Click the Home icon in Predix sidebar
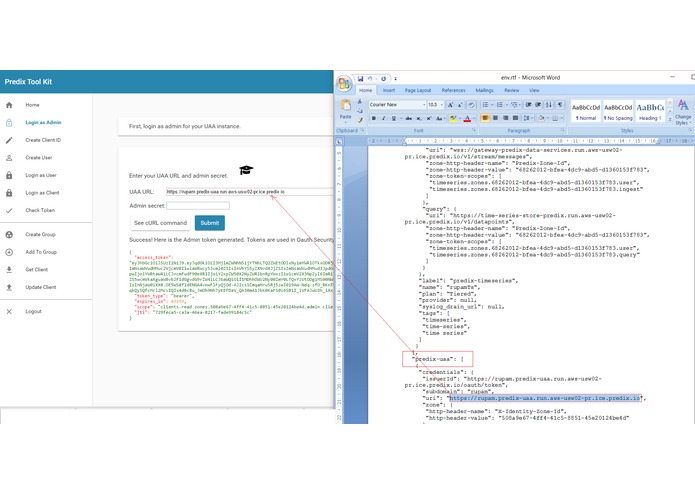 point(9,105)
